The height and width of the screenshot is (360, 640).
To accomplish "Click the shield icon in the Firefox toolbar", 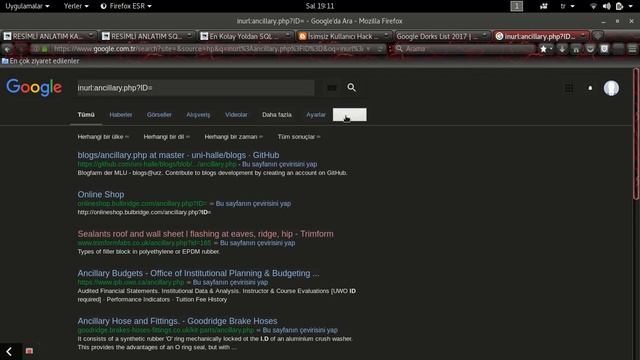I will [604, 49].
